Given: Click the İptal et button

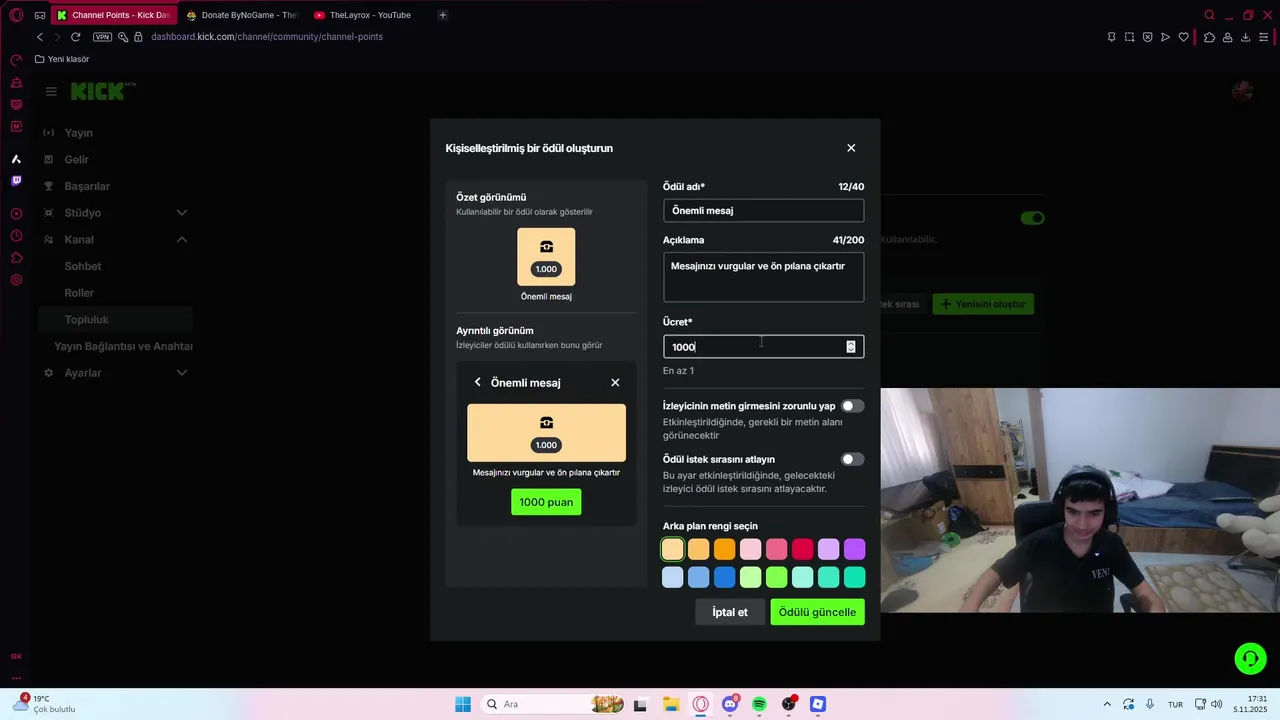Looking at the screenshot, I should [x=730, y=612].
